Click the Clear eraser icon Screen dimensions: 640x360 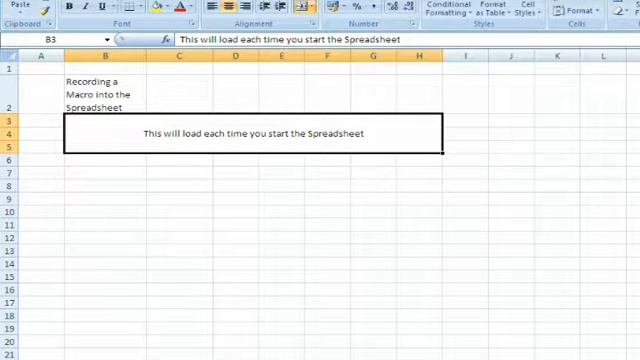pyautogui.click(x=619, y=11)
